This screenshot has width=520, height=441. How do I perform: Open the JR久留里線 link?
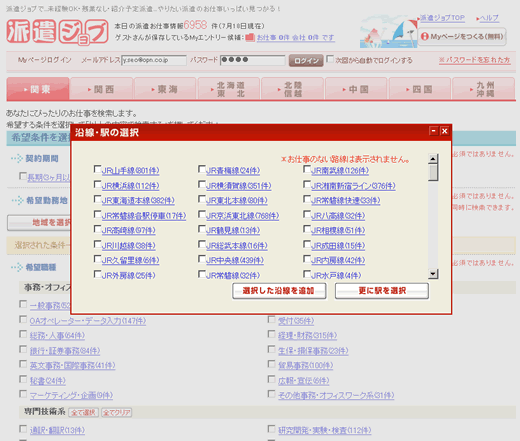pos(130,260)
